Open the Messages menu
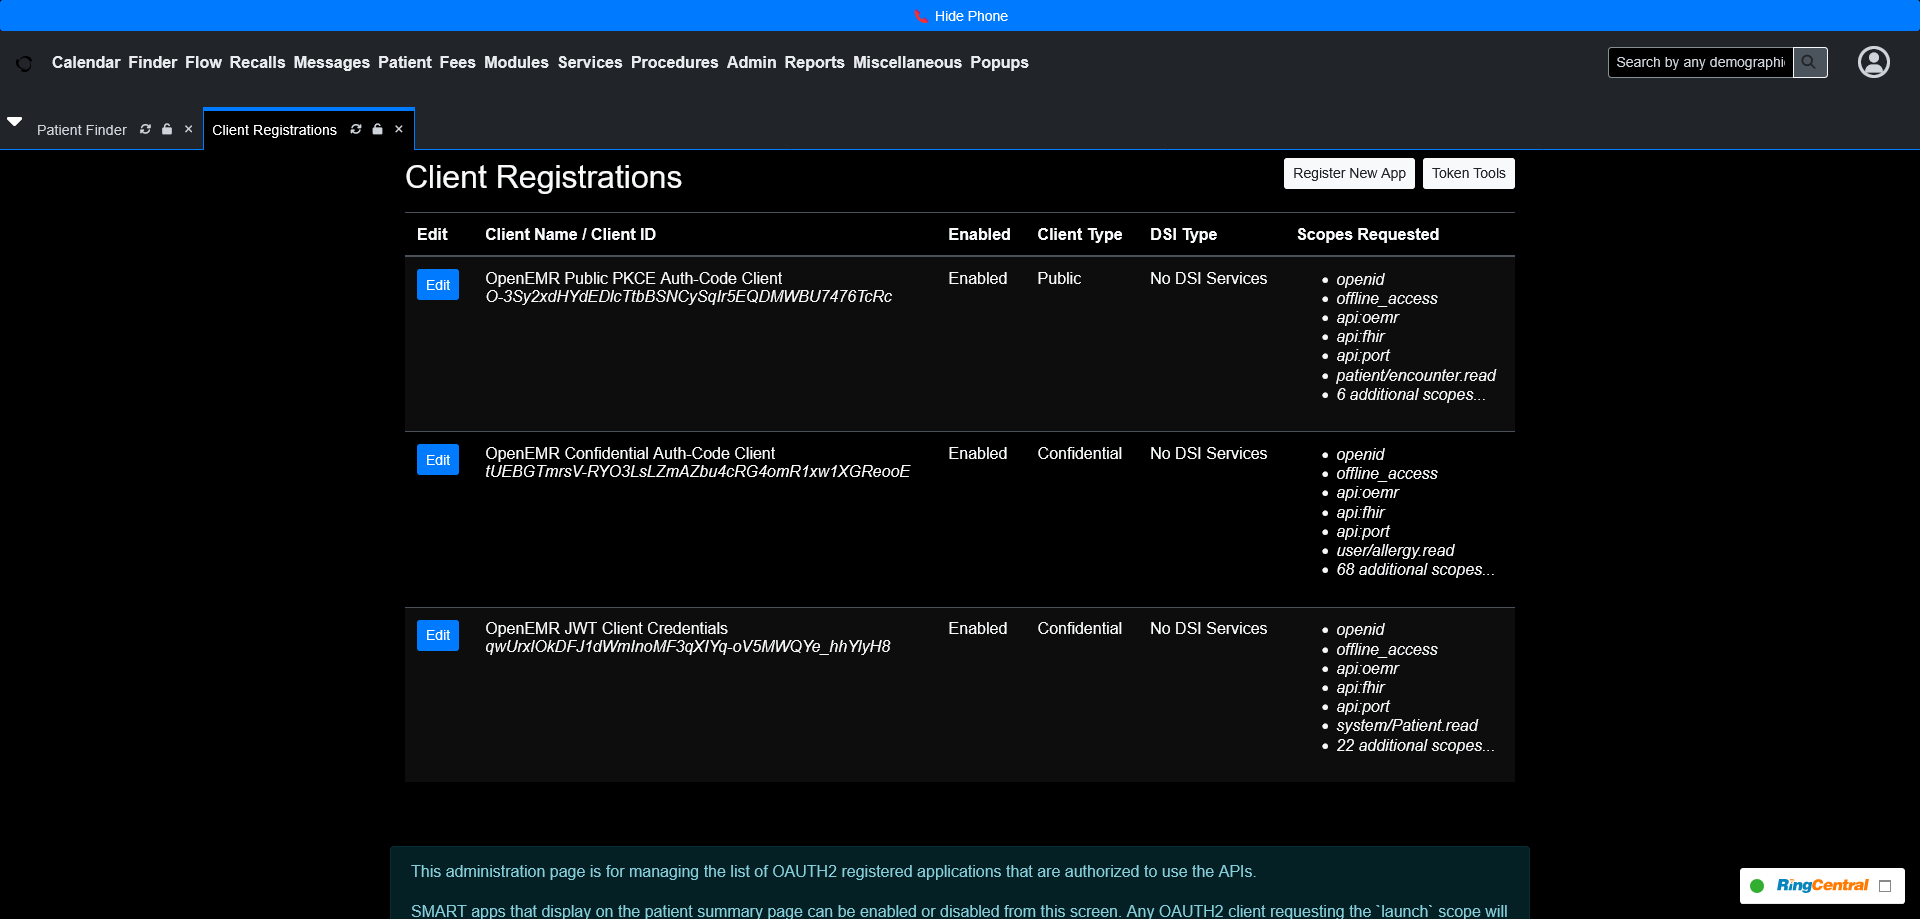Image resolution: width=1920 pixels, height=919 pixels. point(331,62)
